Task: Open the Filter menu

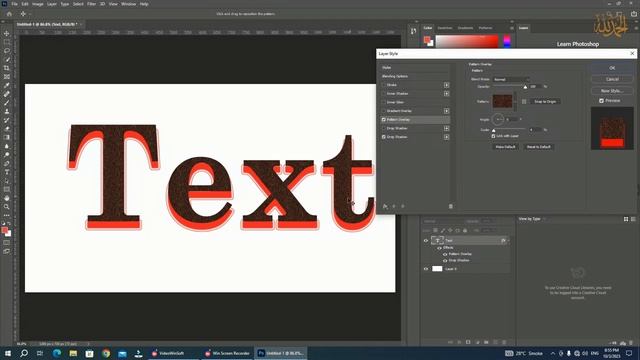Action: pos(91,4)
